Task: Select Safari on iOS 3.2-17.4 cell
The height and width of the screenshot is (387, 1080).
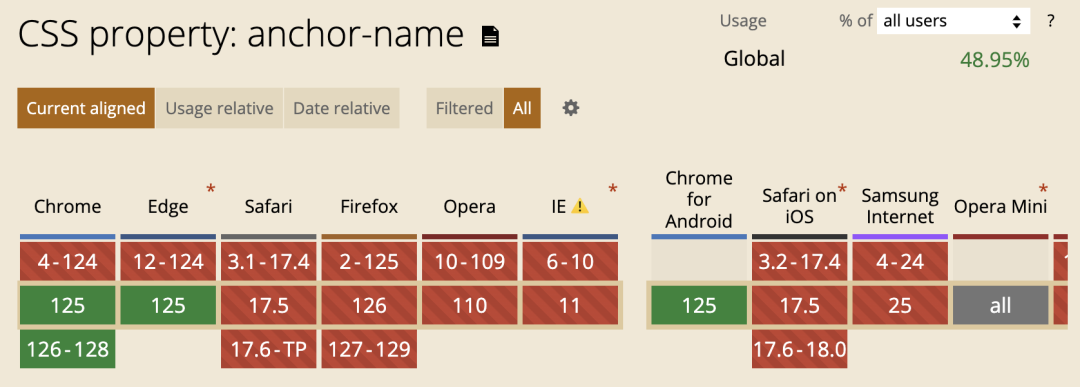Action: coord(800,262)
